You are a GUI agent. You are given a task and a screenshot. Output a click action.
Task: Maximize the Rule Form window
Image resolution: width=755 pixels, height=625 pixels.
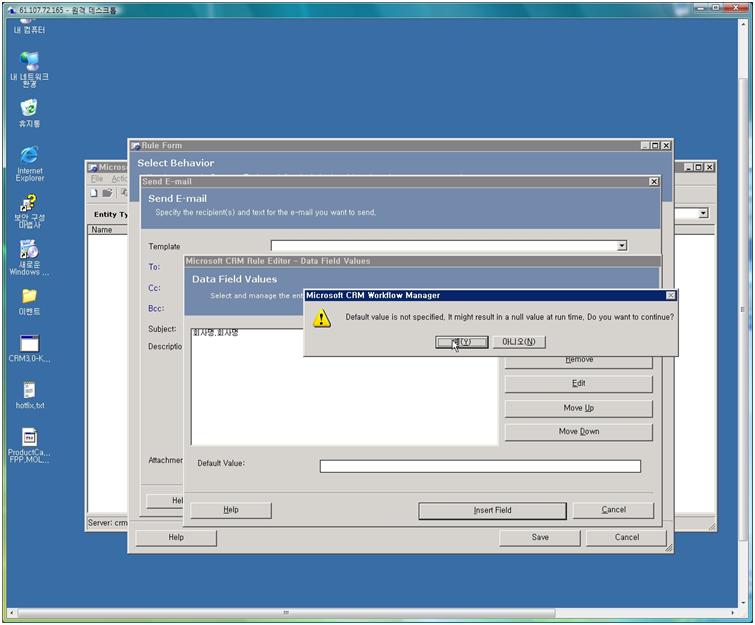coord(655,145)
